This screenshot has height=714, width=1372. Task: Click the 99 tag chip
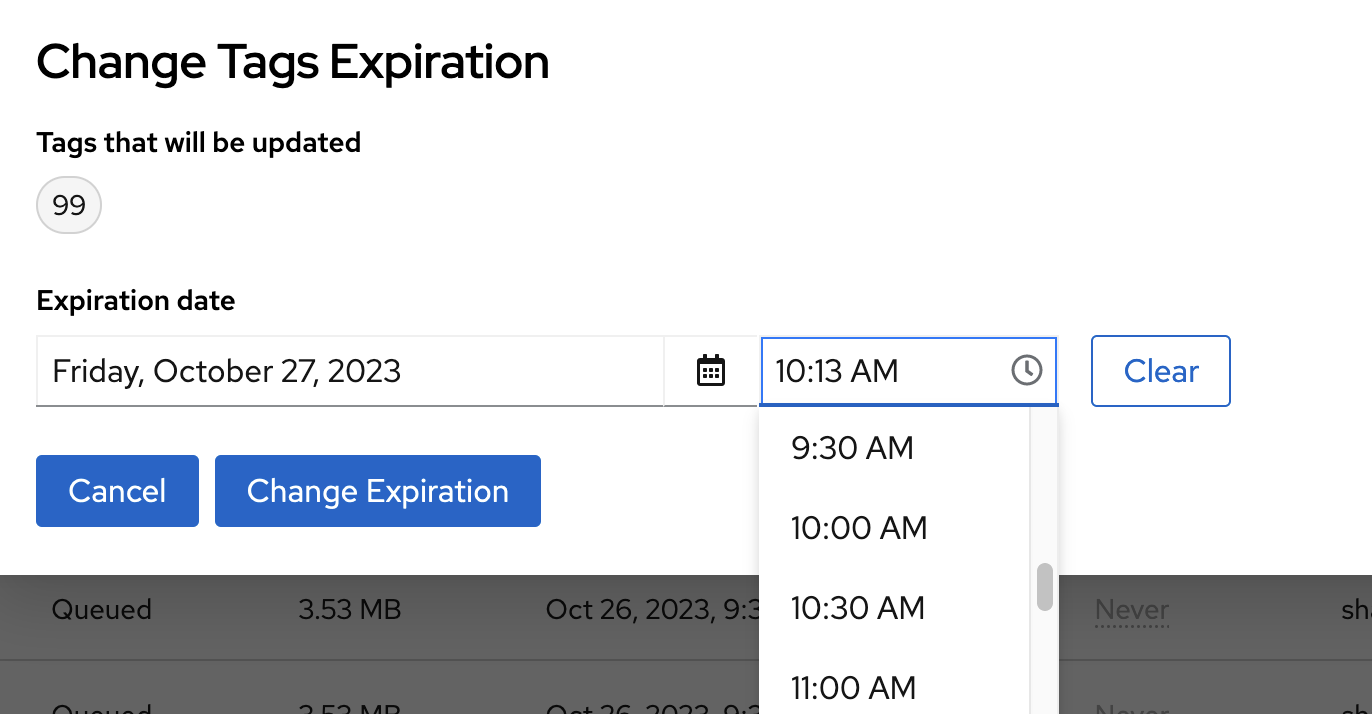point(69,206)
